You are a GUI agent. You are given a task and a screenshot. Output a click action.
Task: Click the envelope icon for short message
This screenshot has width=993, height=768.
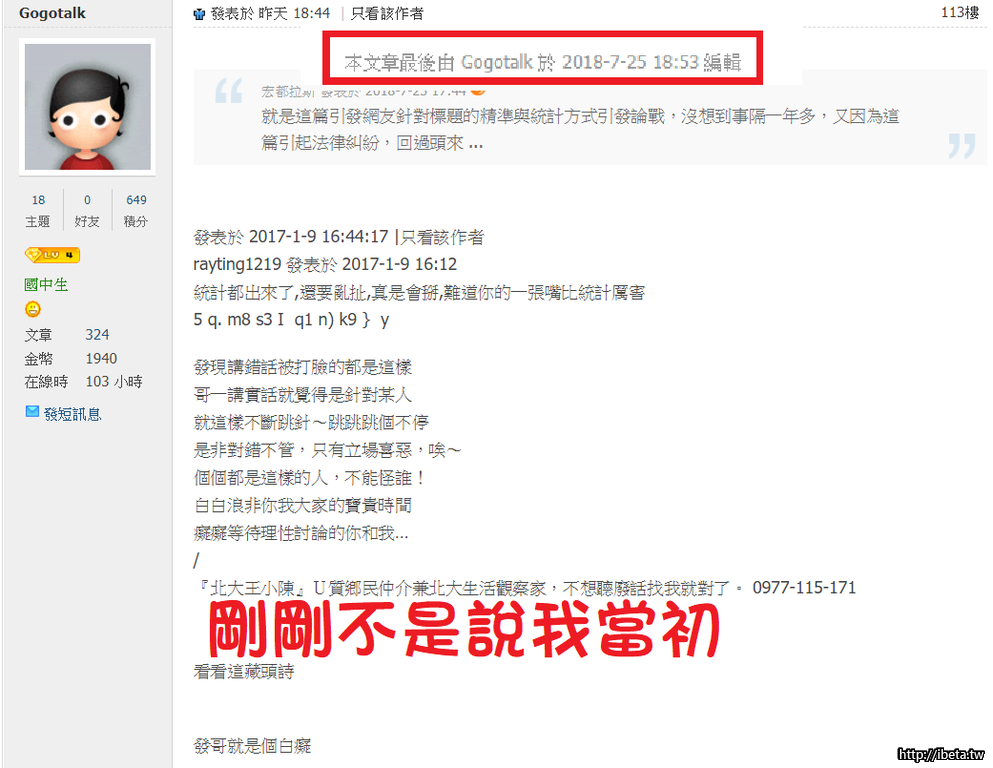[x=32, y=412]
